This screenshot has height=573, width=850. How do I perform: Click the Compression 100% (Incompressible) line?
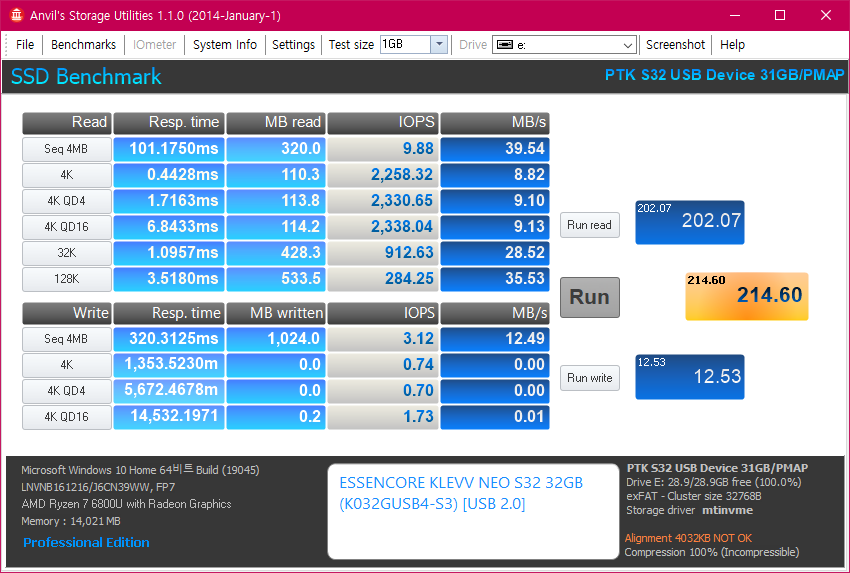(712, 552)
